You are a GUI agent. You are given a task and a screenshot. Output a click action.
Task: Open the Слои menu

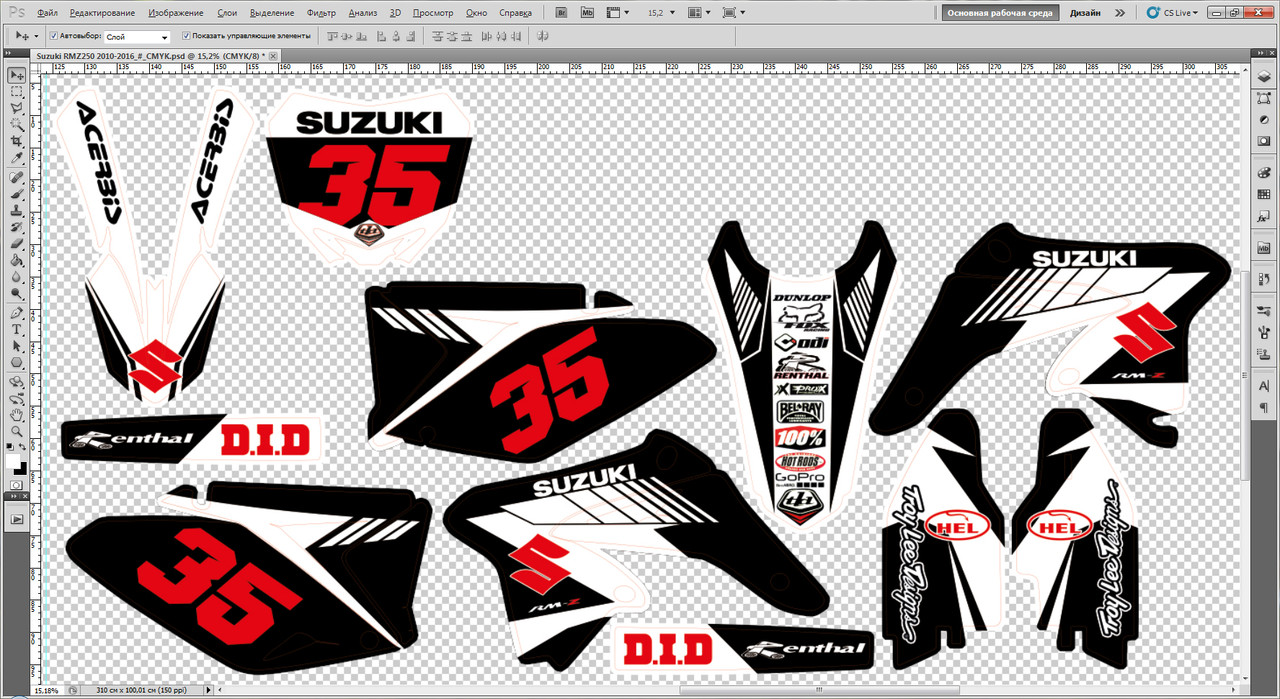point(227,13)
